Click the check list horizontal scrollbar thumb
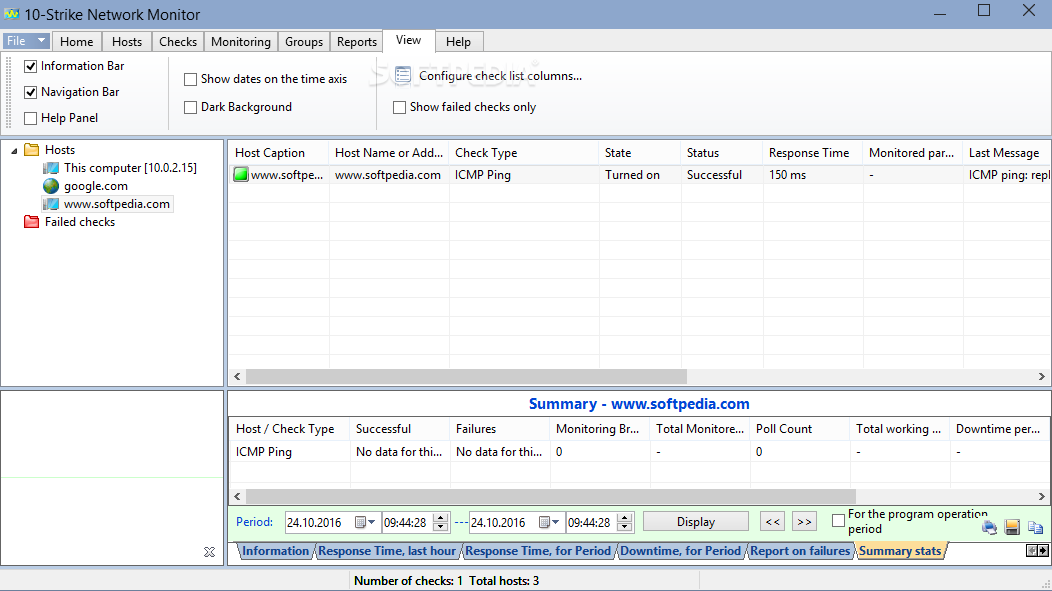Screen dimensions: 1052x591 tap(466, 376)
